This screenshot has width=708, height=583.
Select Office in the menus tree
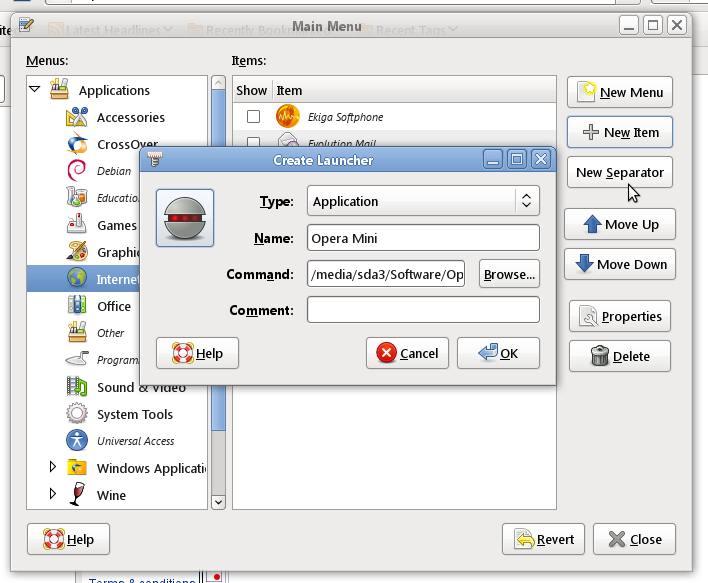coord(114,306)
